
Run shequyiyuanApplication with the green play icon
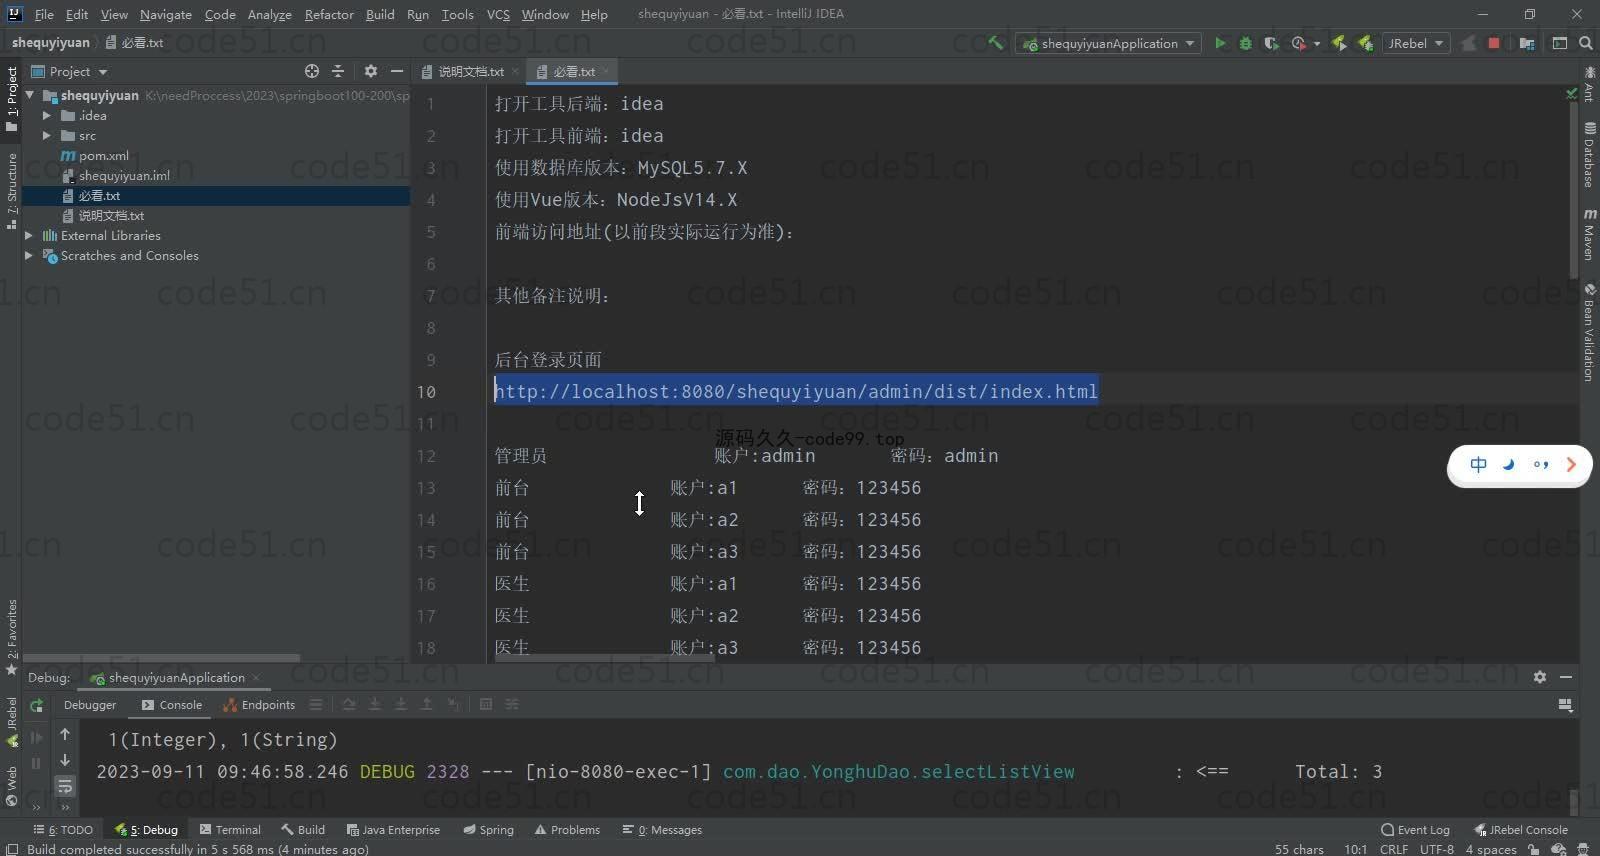(1220, 43)
